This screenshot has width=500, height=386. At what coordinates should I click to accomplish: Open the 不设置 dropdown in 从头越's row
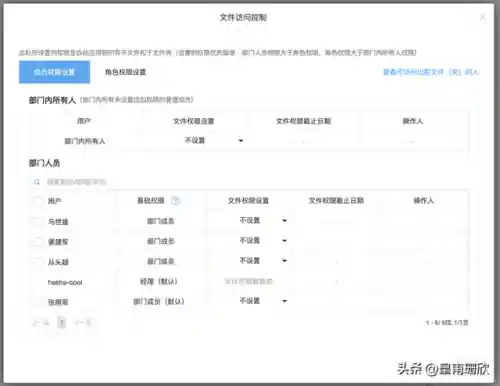point(263,260)
